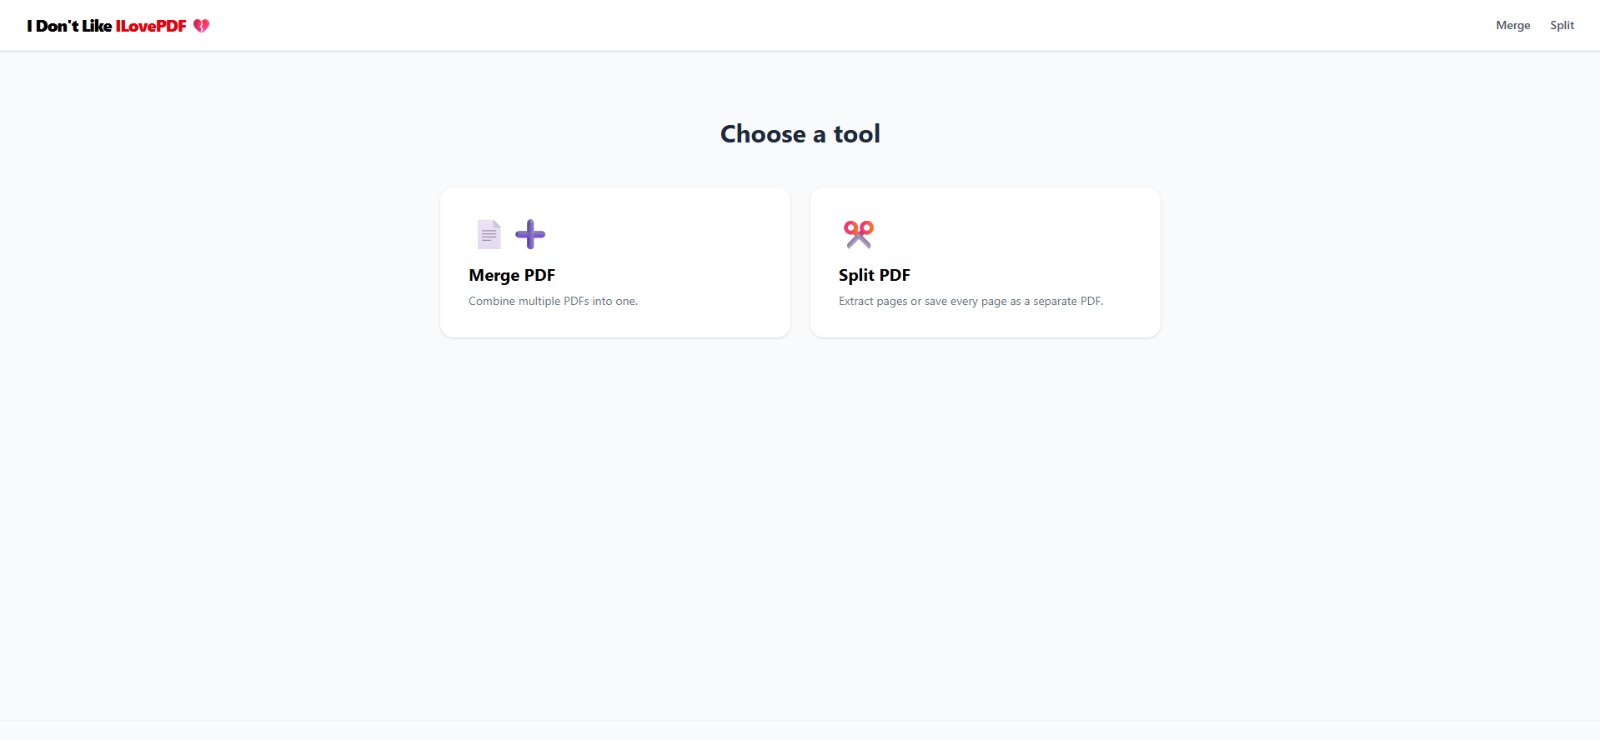This screenshot has height=740, width=1600.
Task: Click "Combine multiple PDFs into one." description
Action: pos(552,301)
